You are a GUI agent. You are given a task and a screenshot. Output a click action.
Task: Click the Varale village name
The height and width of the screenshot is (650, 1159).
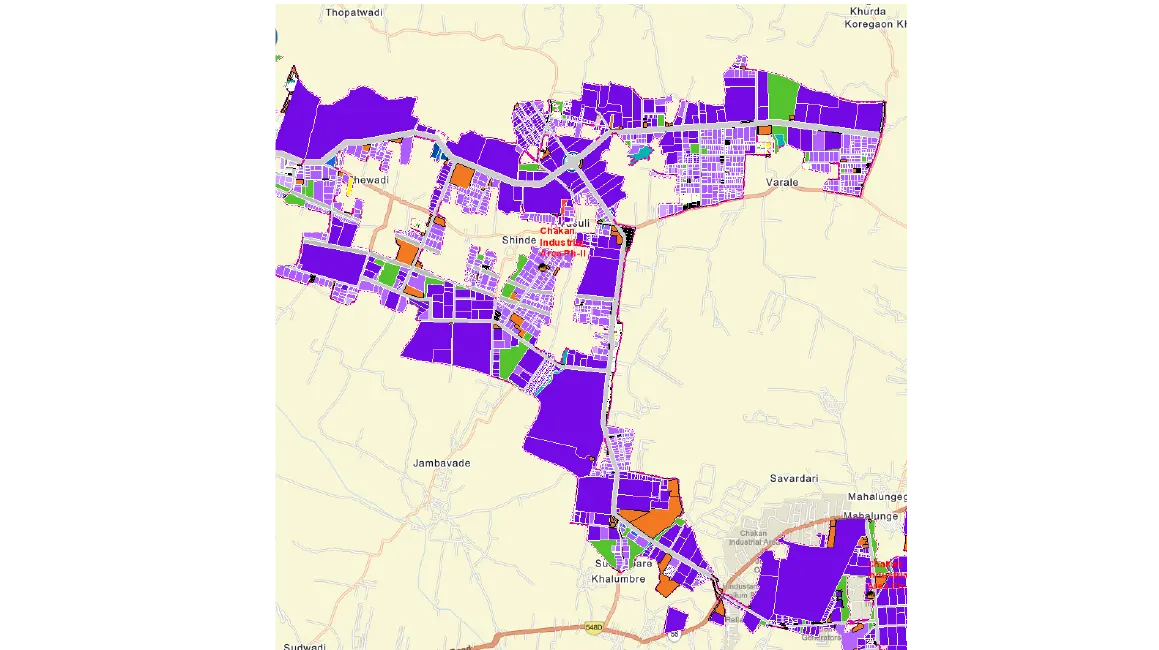click(783, 183)
